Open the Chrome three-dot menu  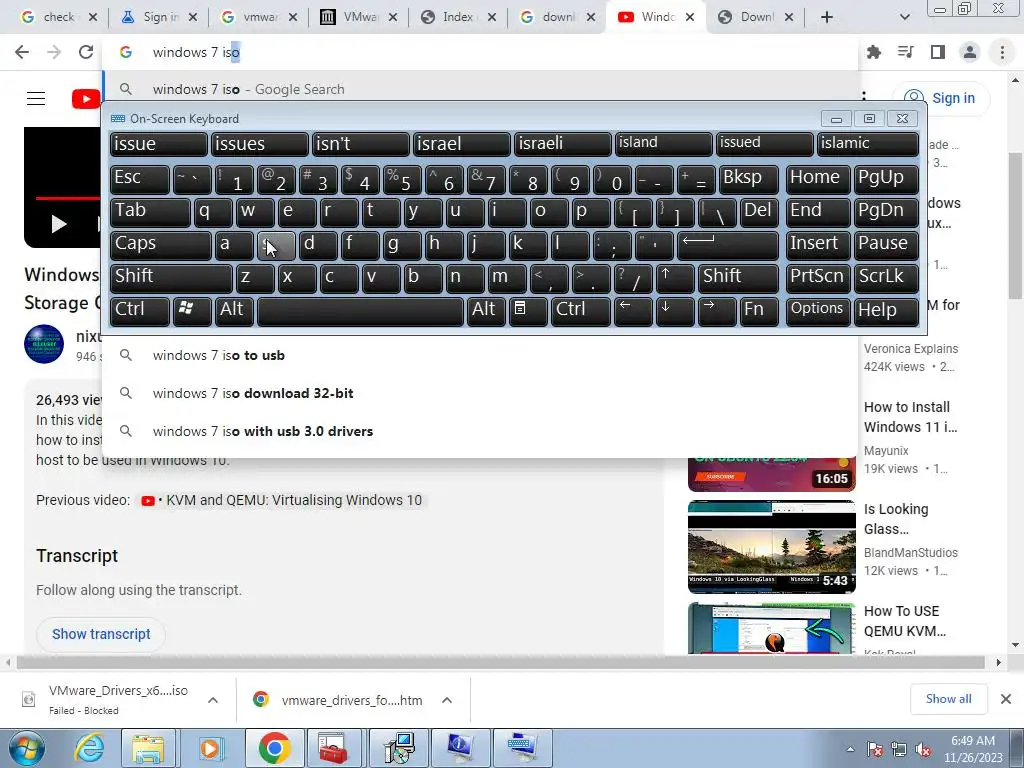pos(1002,52)
